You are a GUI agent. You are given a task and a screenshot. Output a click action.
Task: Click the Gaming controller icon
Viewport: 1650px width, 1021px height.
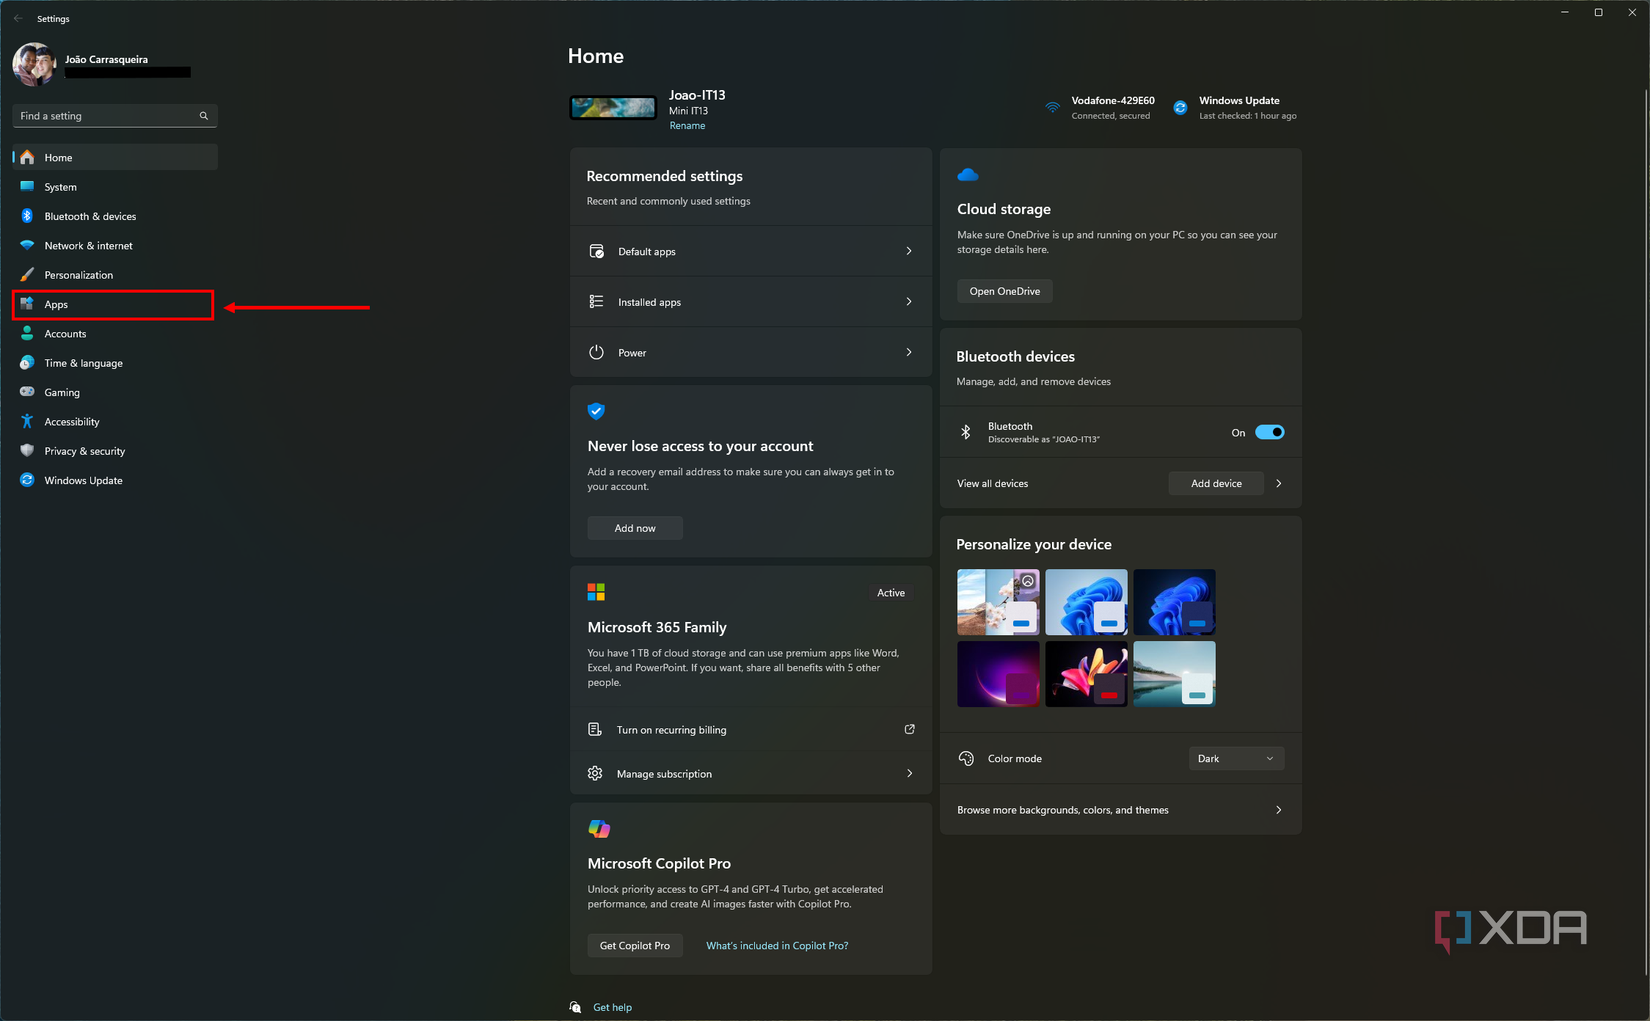[27, 392]
